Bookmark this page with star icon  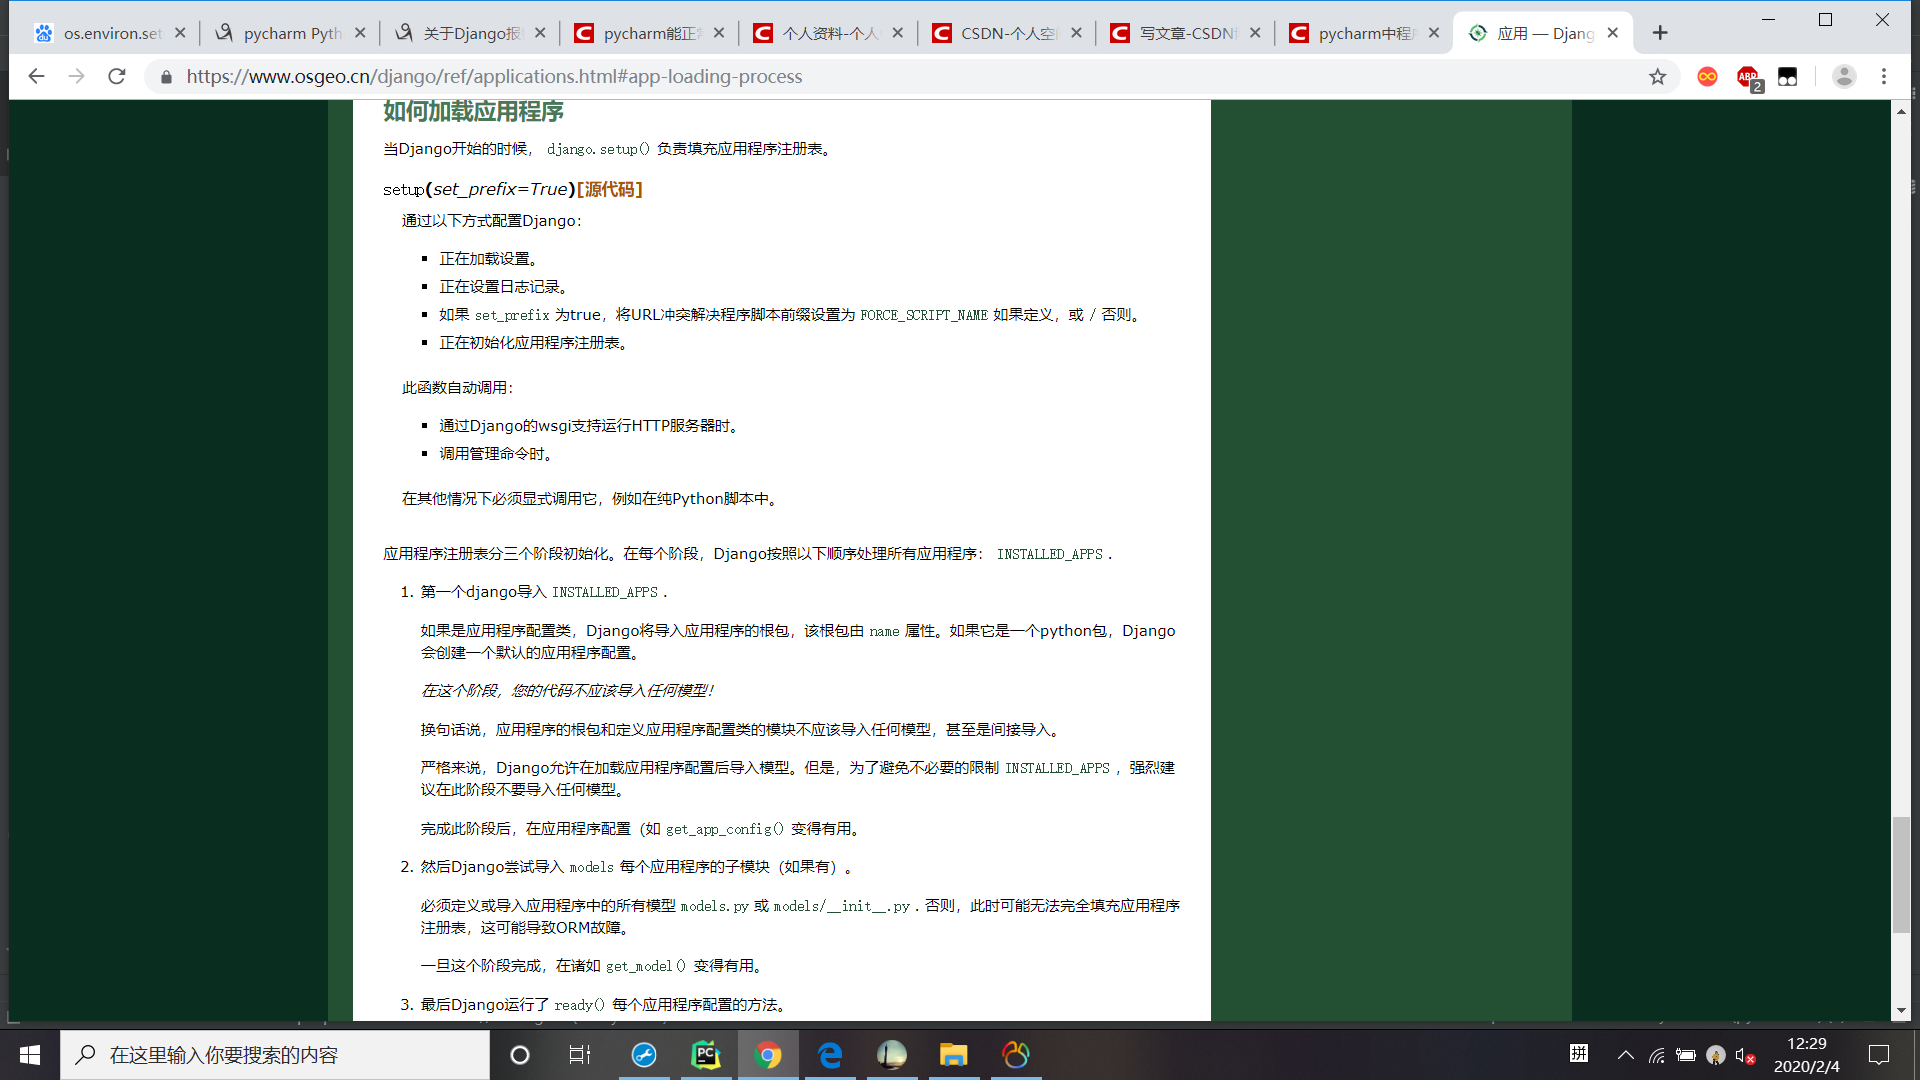(1657, 77)
